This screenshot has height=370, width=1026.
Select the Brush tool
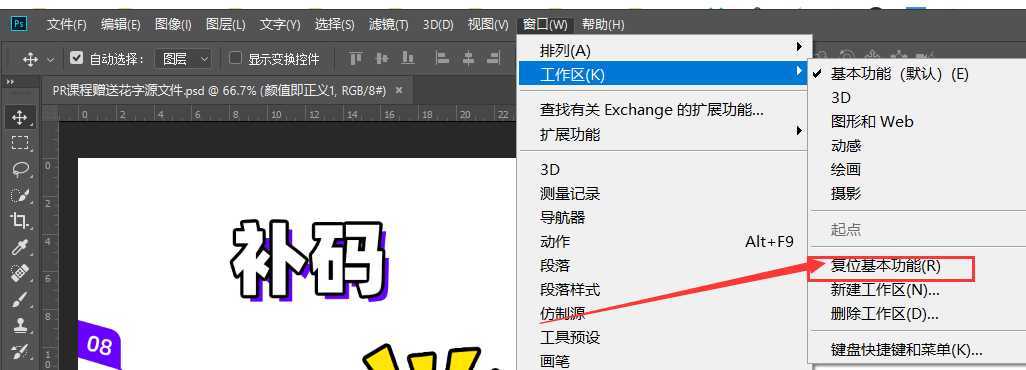click(x=20, y=299)
